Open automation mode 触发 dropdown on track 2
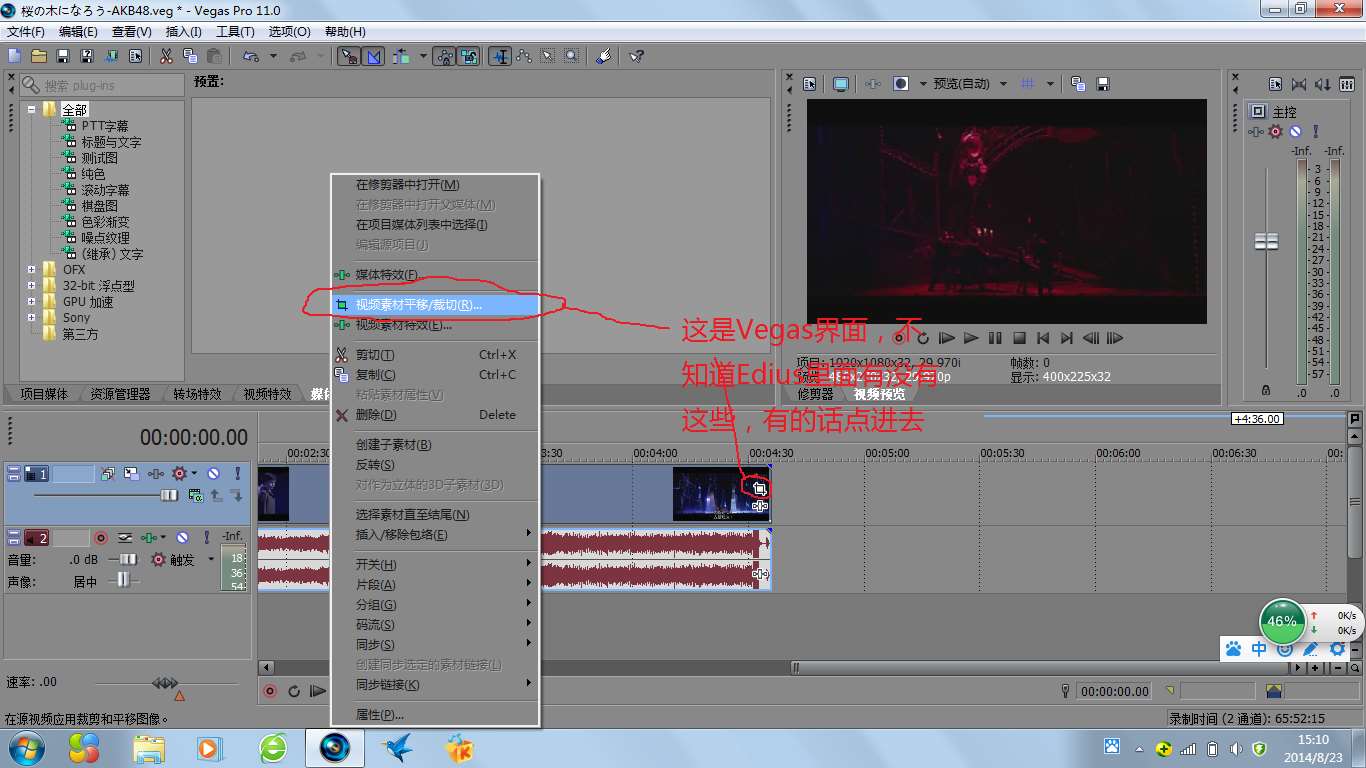1366x768 pixels. coord(211,559)
